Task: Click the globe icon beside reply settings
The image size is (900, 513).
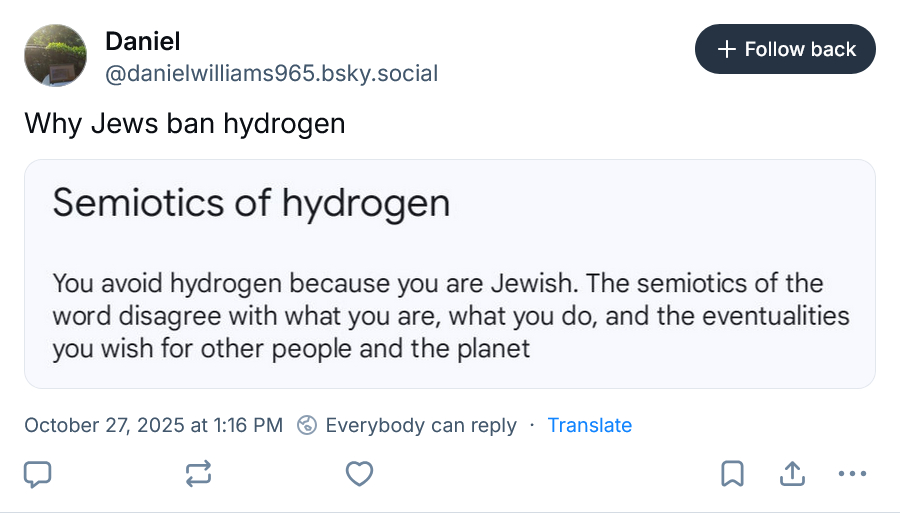Action: (307, 425)
